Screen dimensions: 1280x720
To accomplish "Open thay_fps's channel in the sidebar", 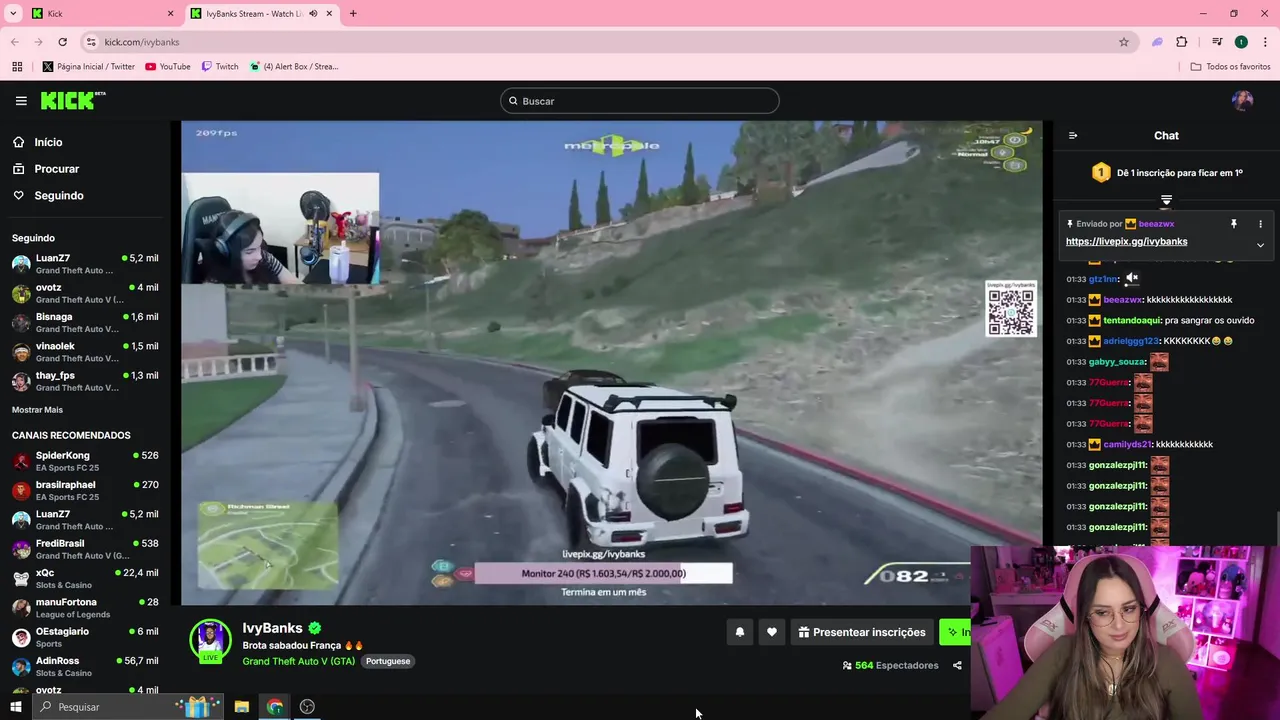I will coord(85,381).
